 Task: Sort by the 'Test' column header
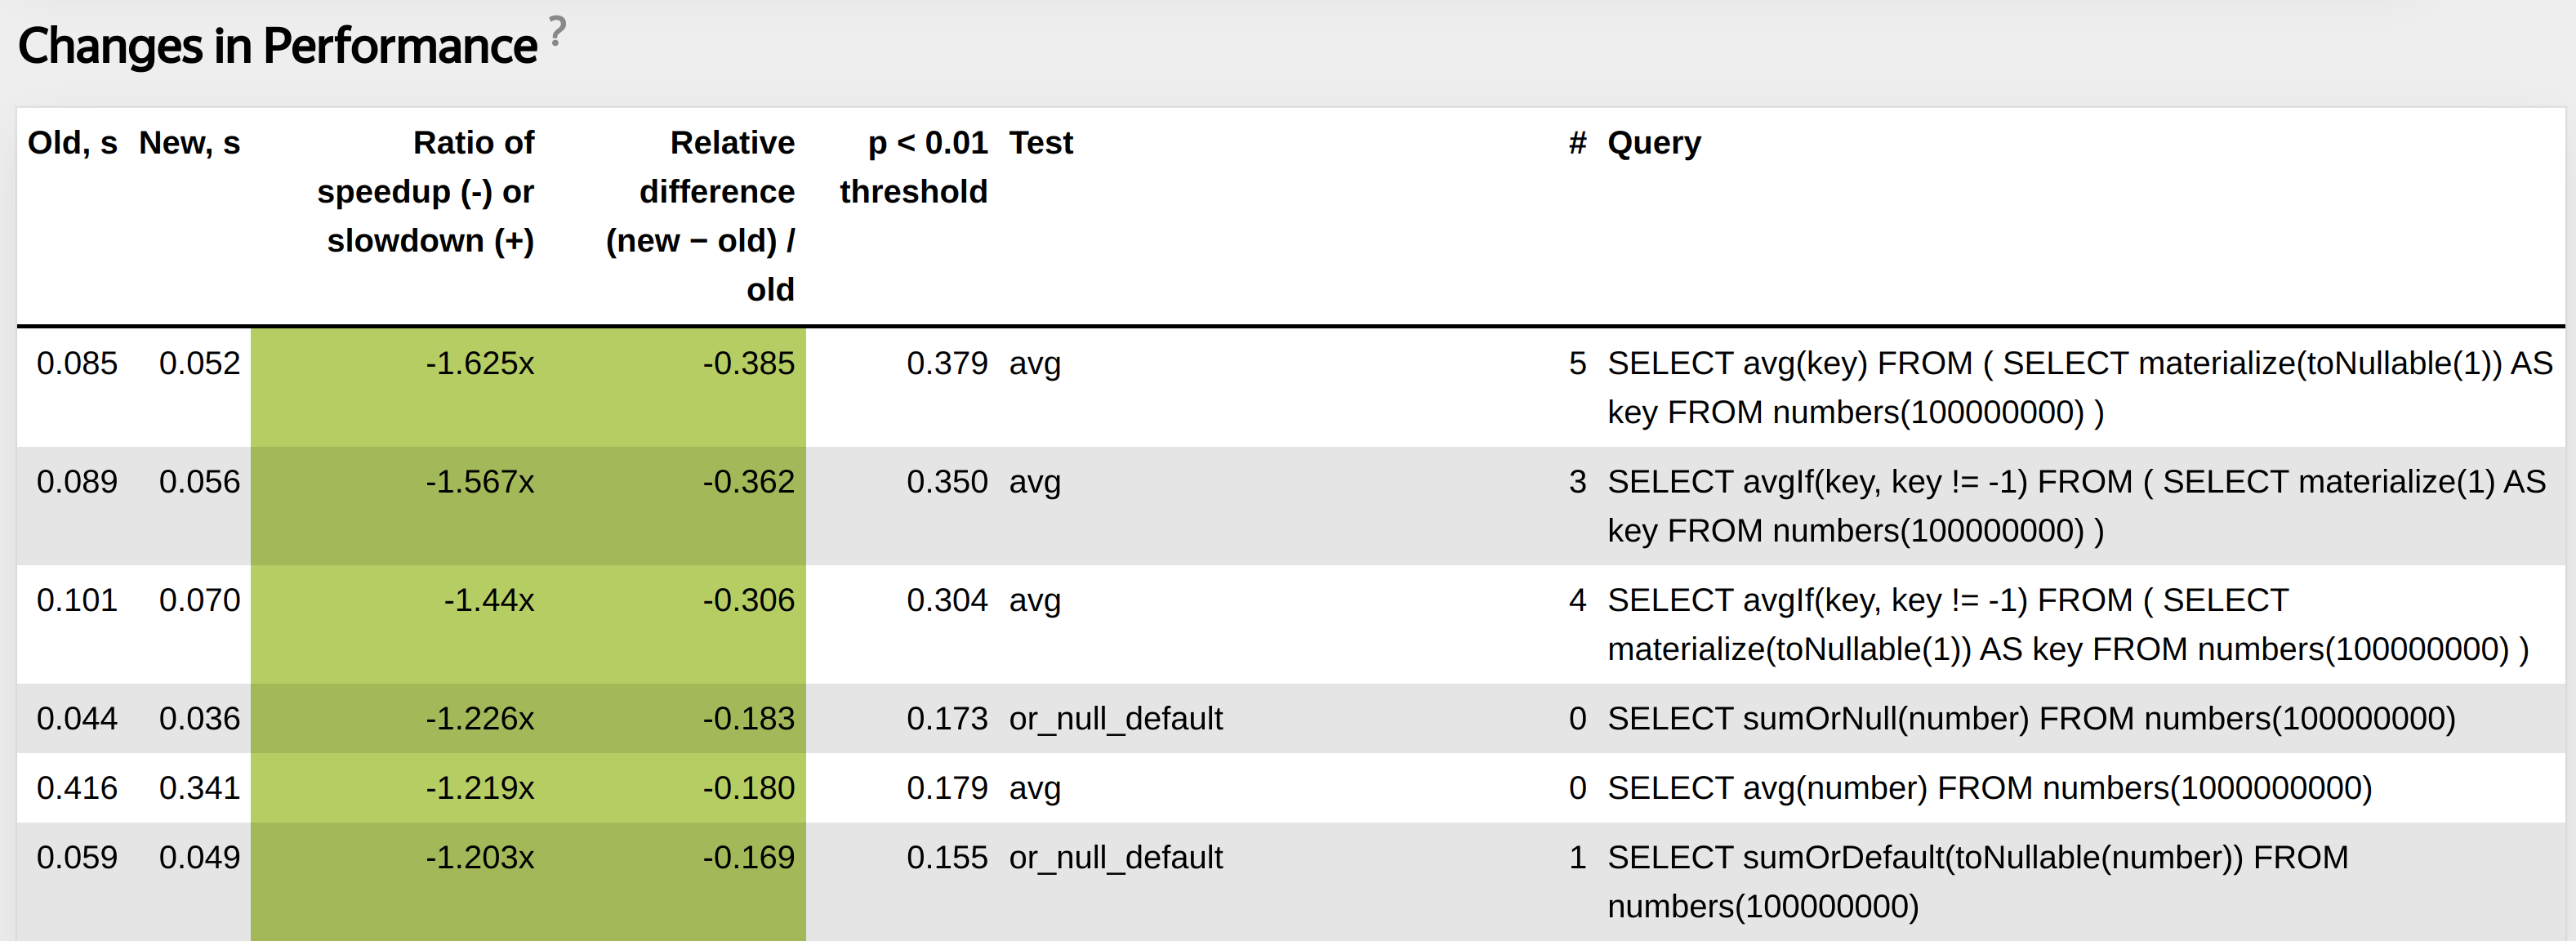point(1040,143)
